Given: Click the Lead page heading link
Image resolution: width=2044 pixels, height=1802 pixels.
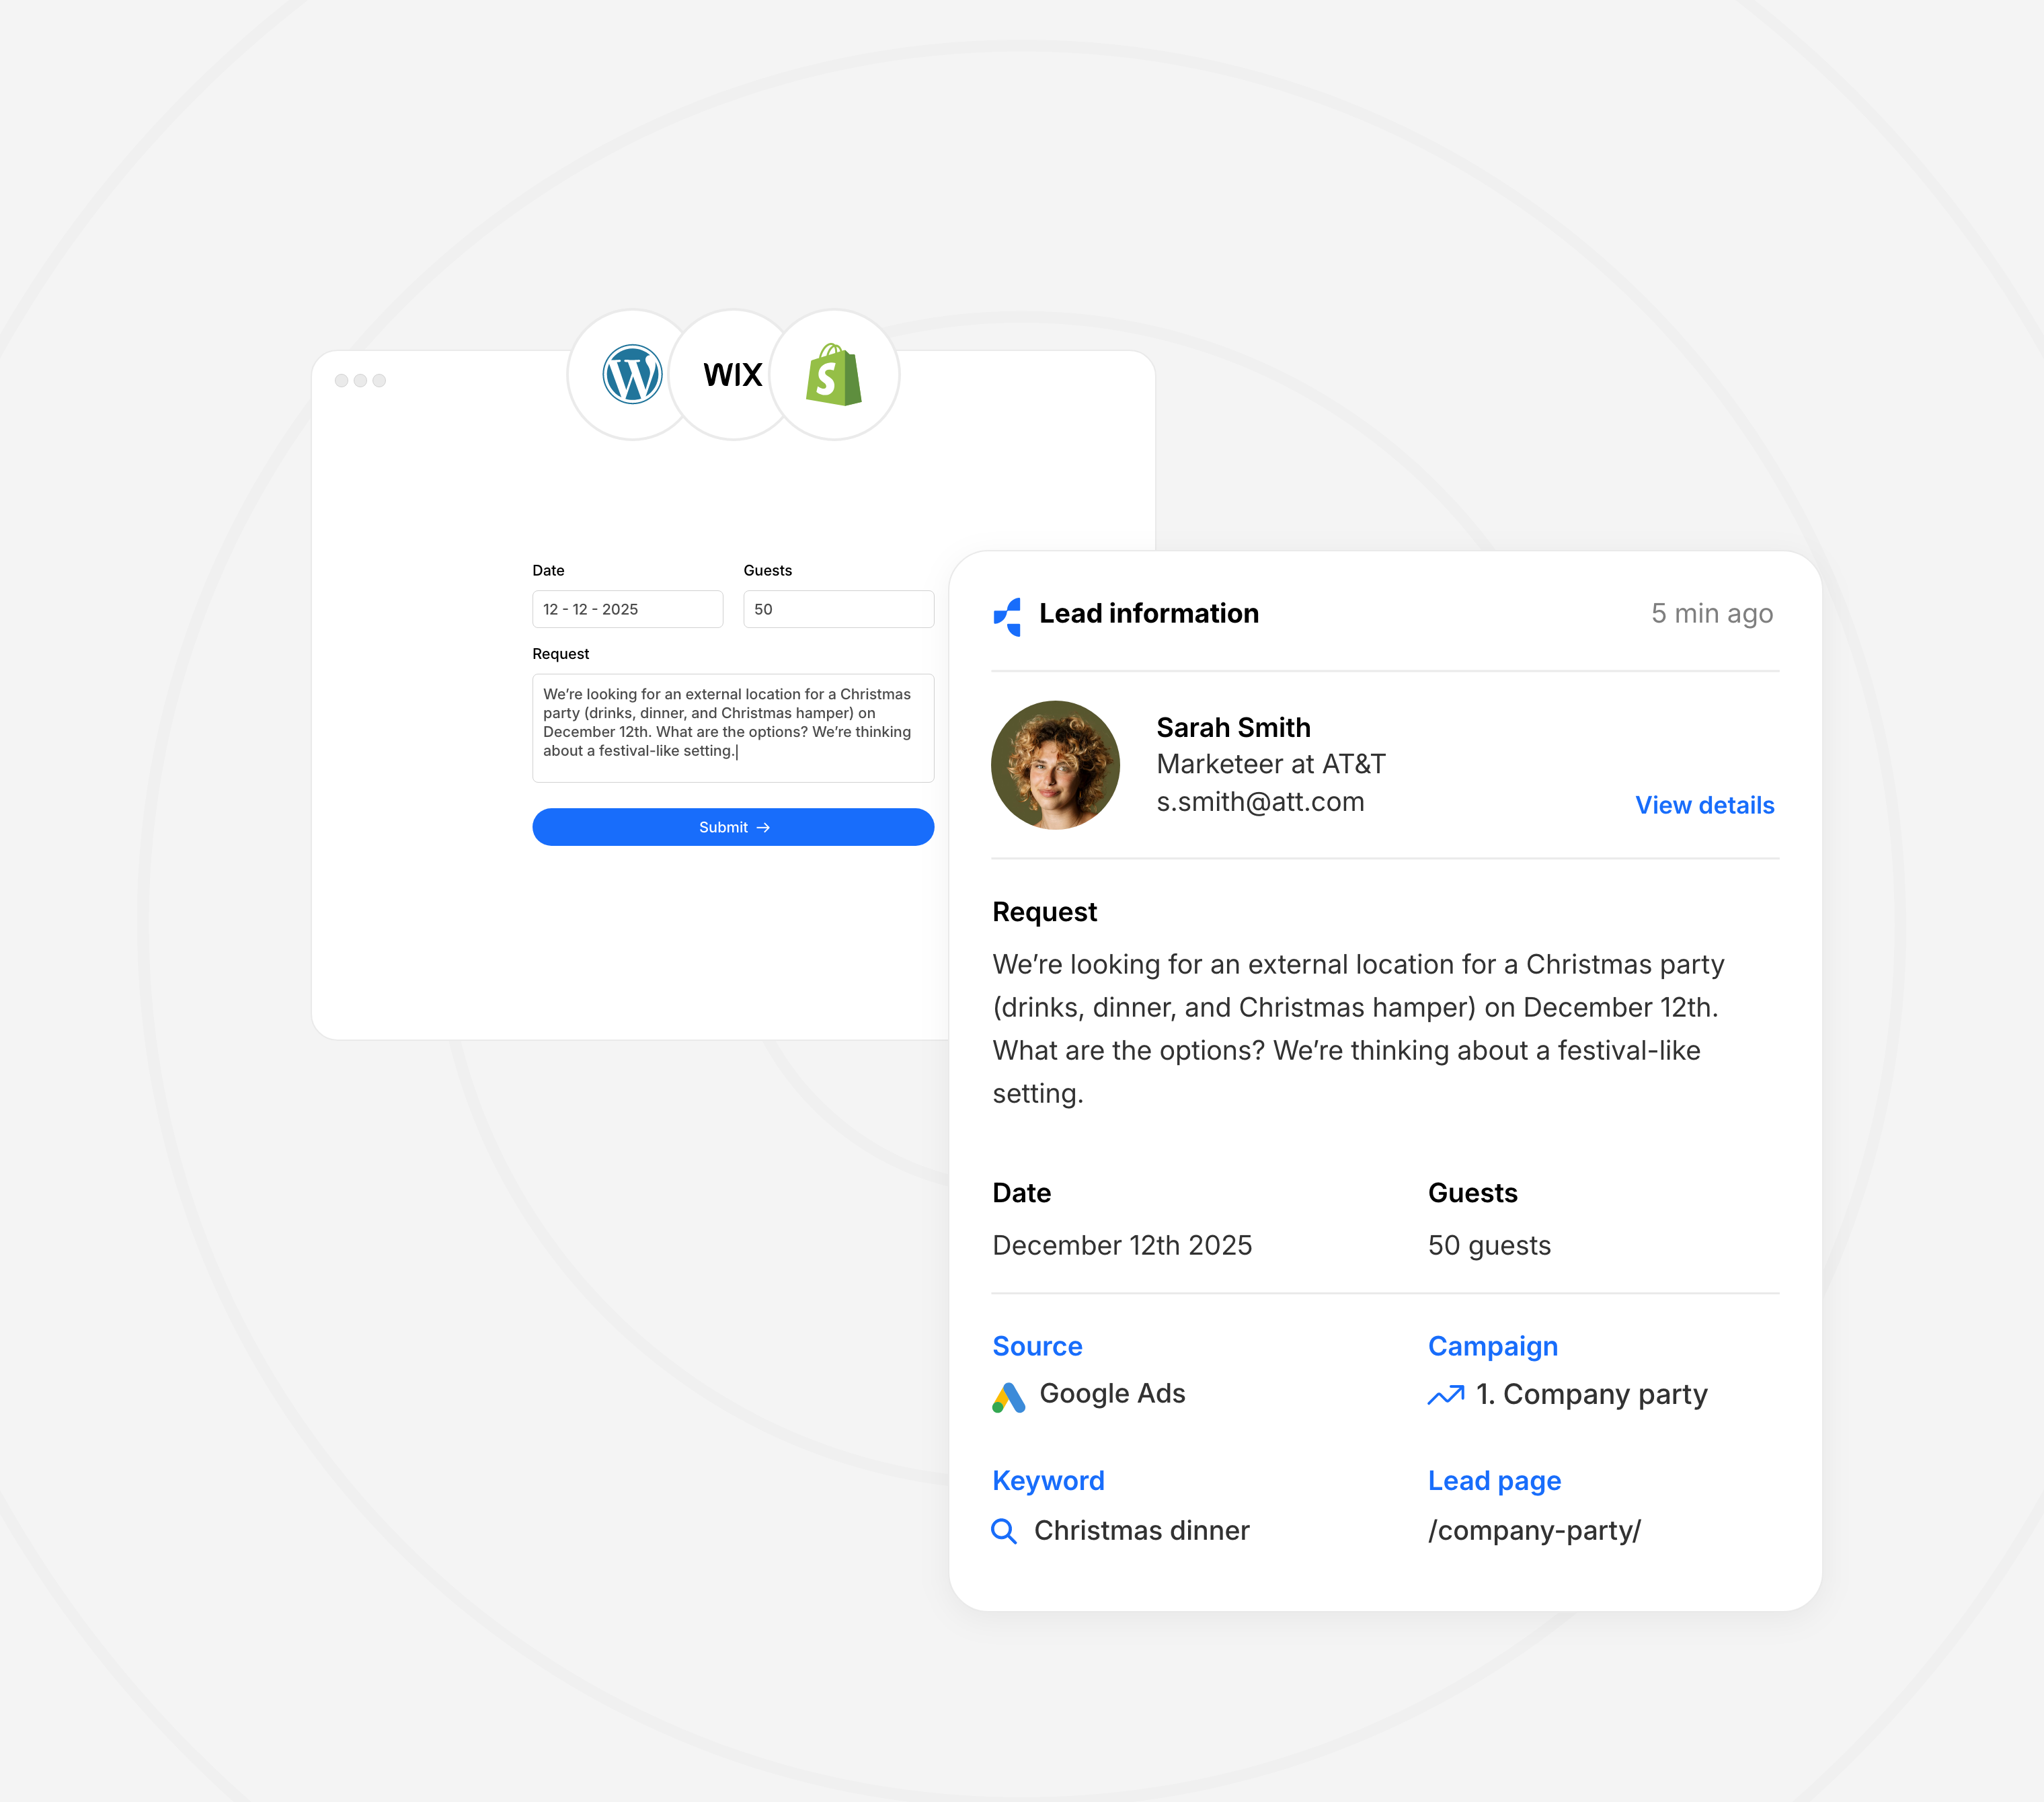Looking at the screenshot, I should (x=1494, y=1480).
